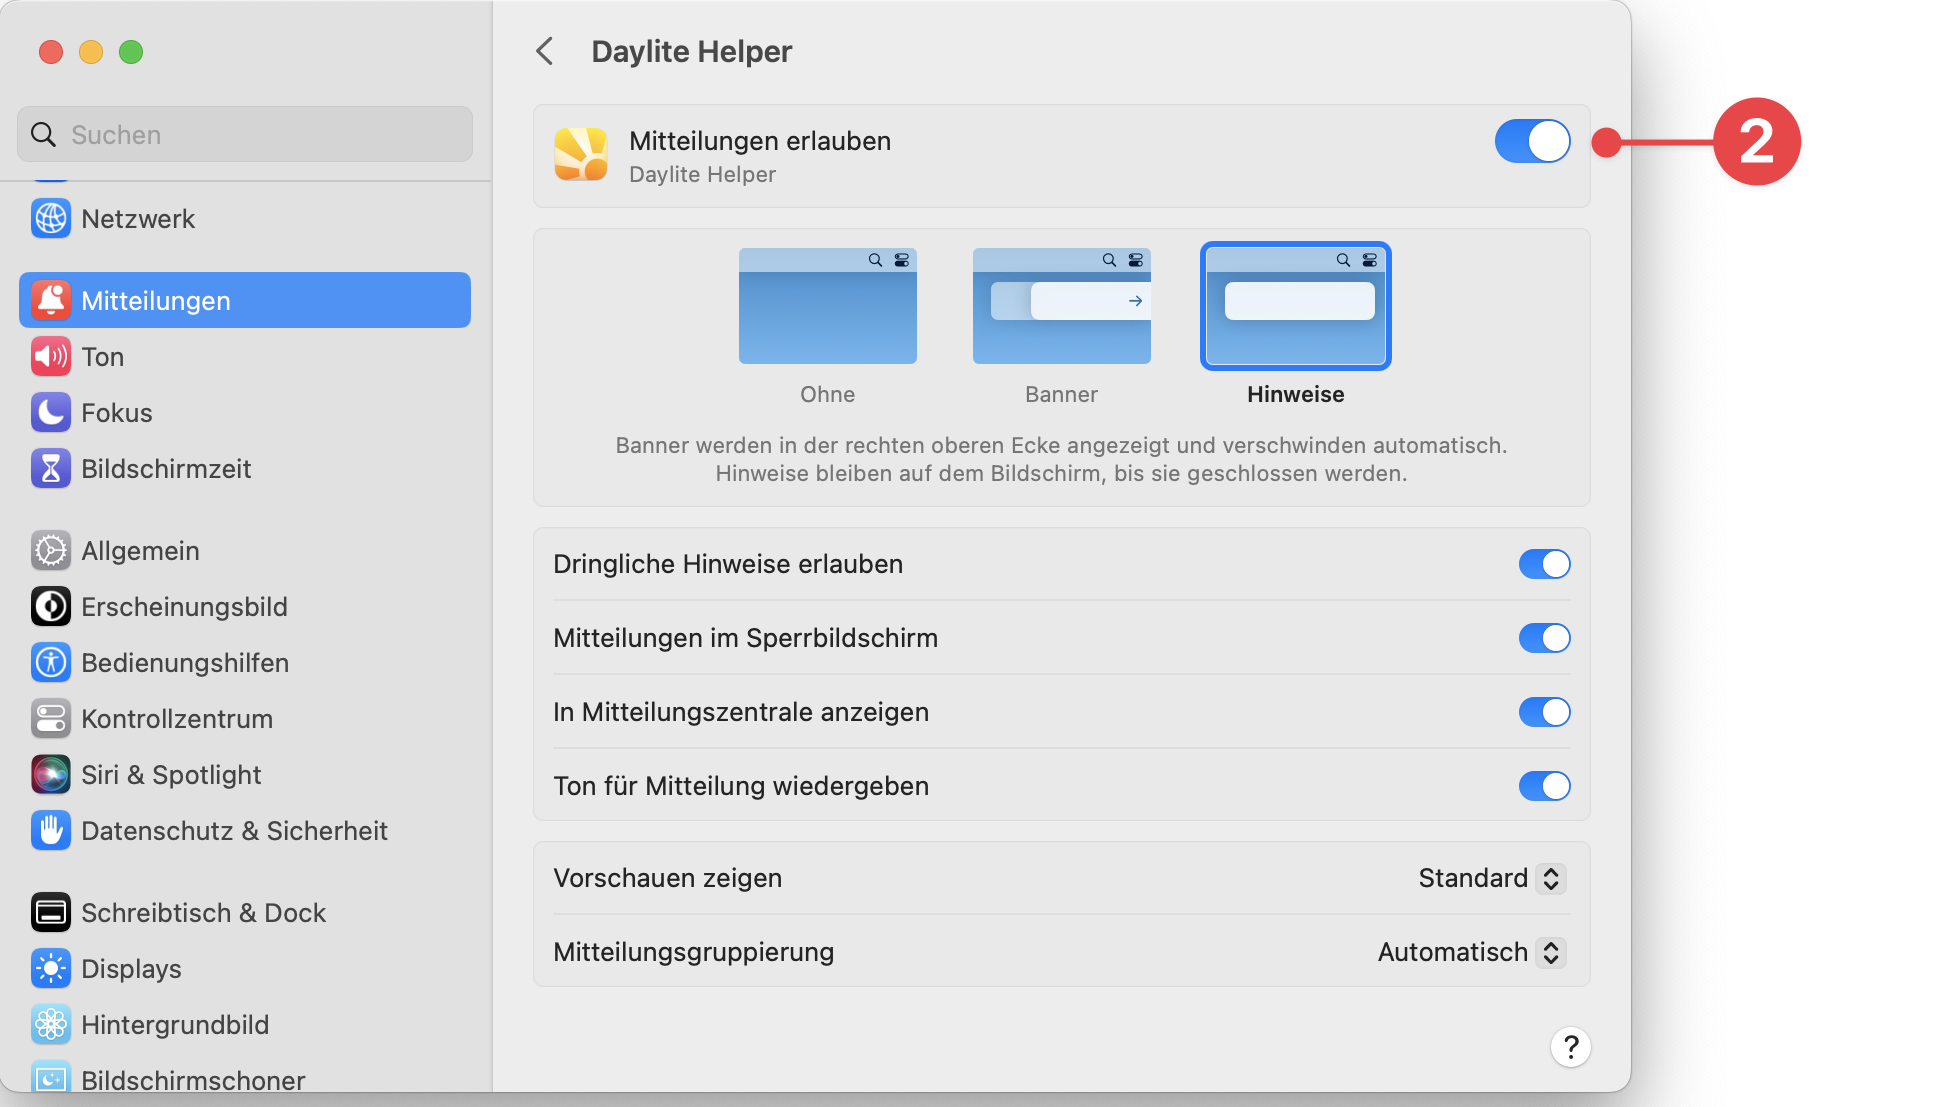The height and width of the screenshot is (1107, 1945).
Task: Click the Daylite Helper app icon
Action: coord(581,155)
